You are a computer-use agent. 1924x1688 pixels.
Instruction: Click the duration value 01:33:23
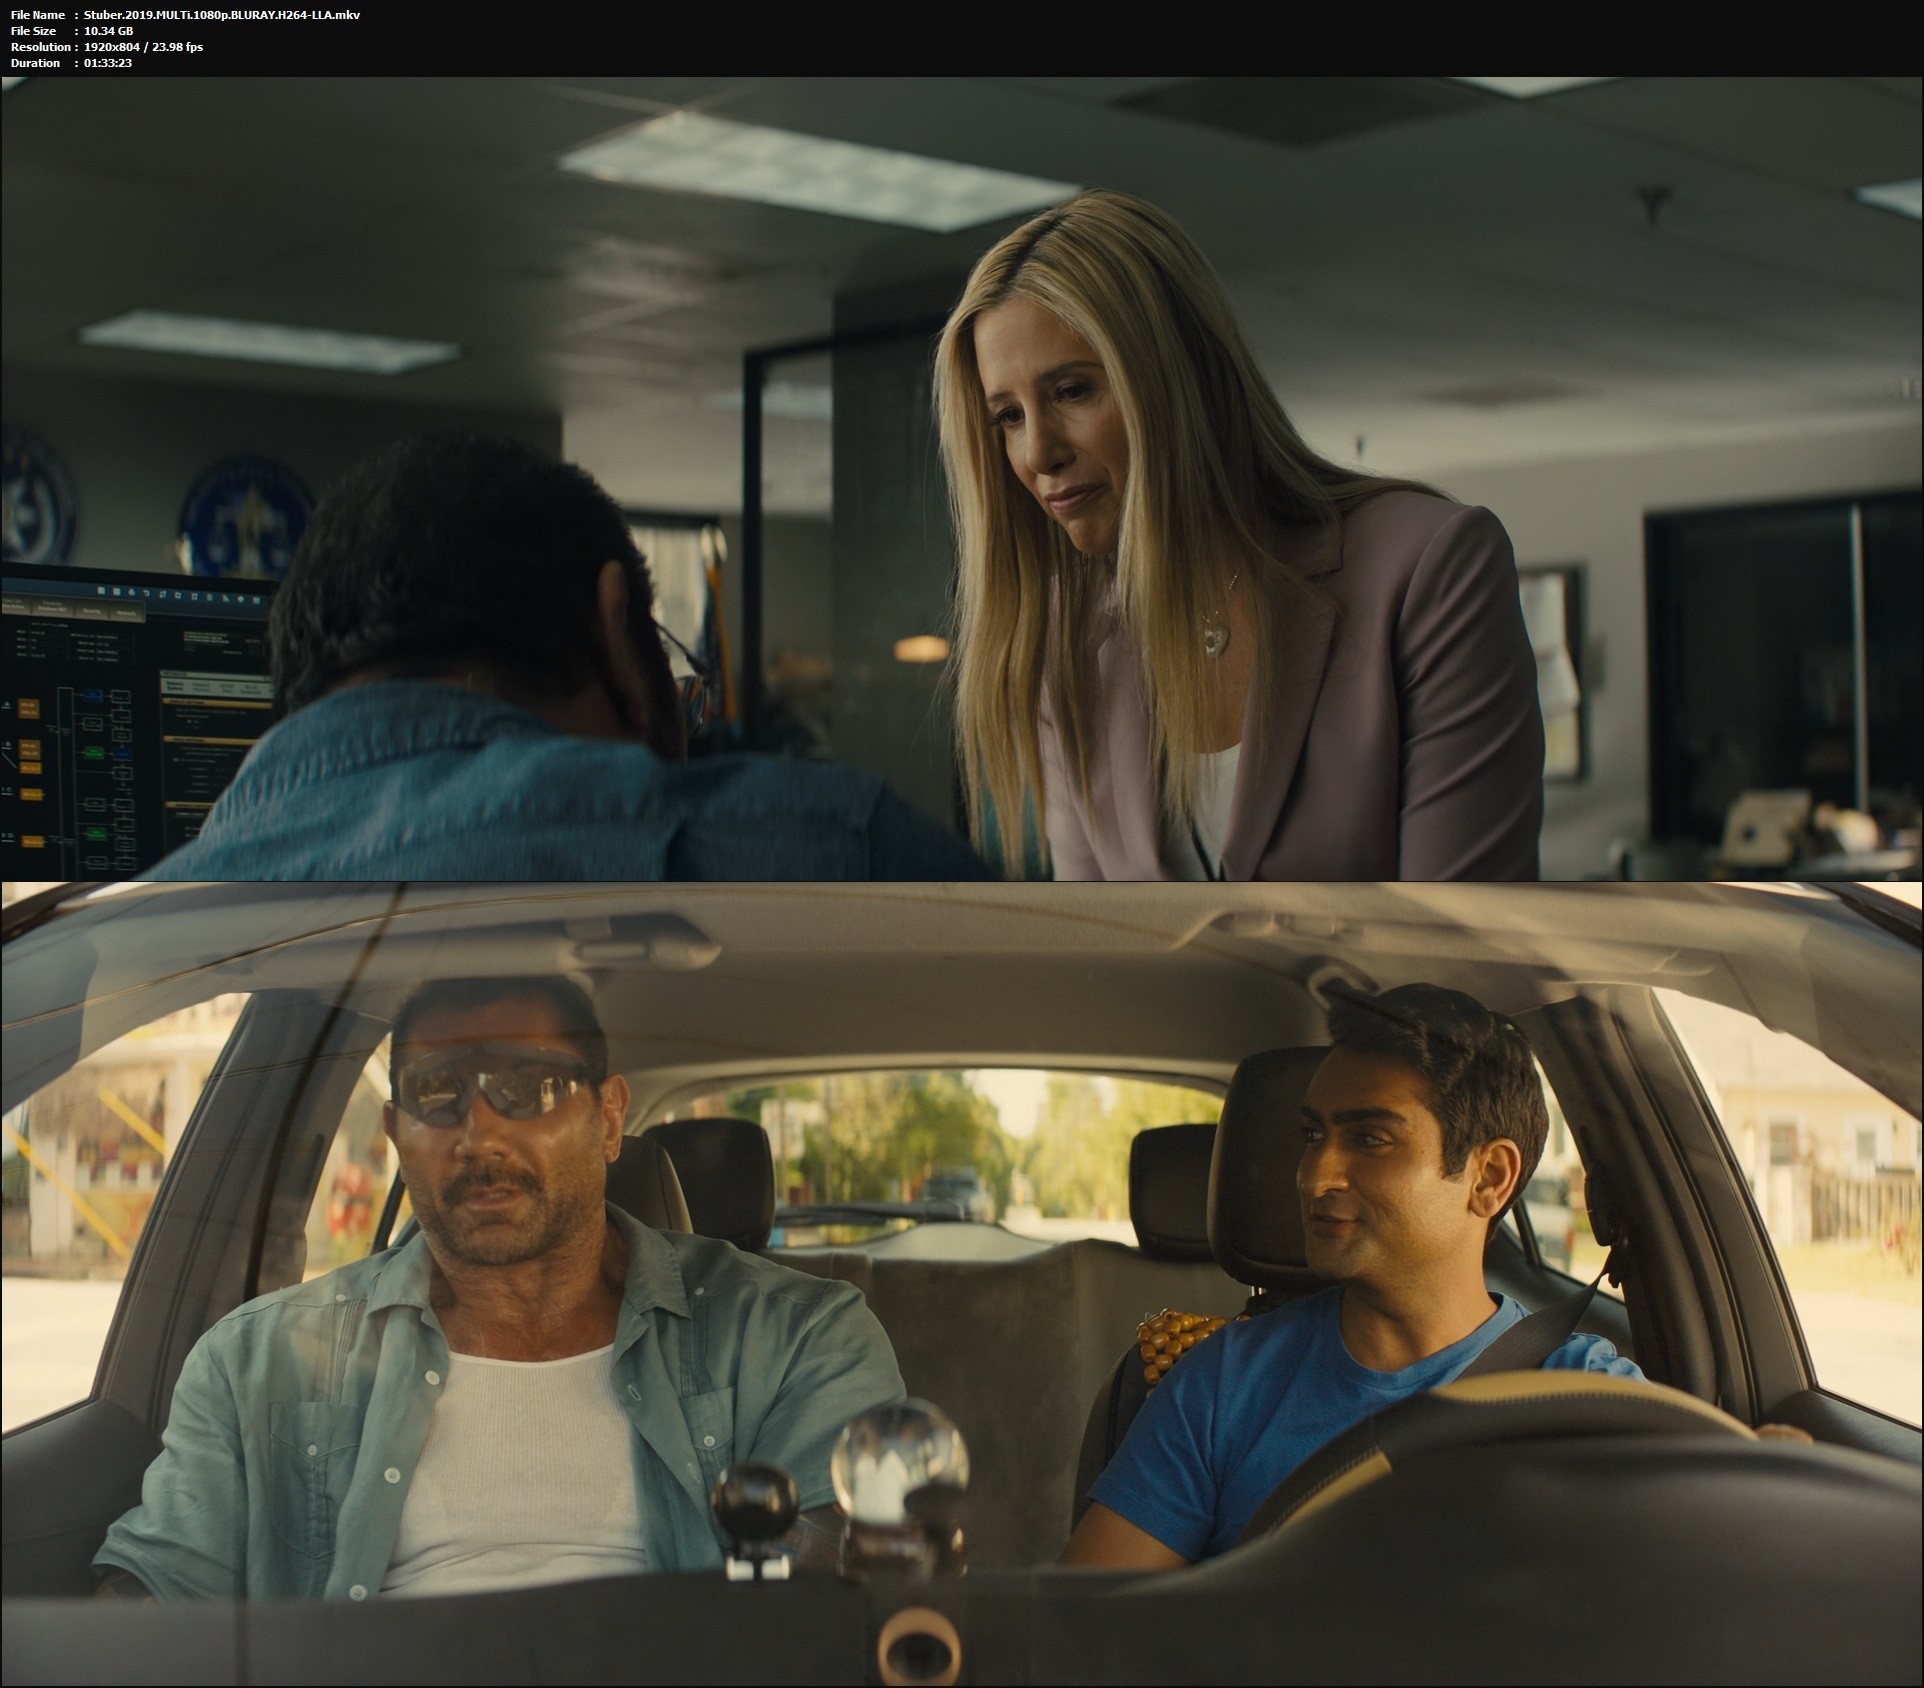(107, 63)
